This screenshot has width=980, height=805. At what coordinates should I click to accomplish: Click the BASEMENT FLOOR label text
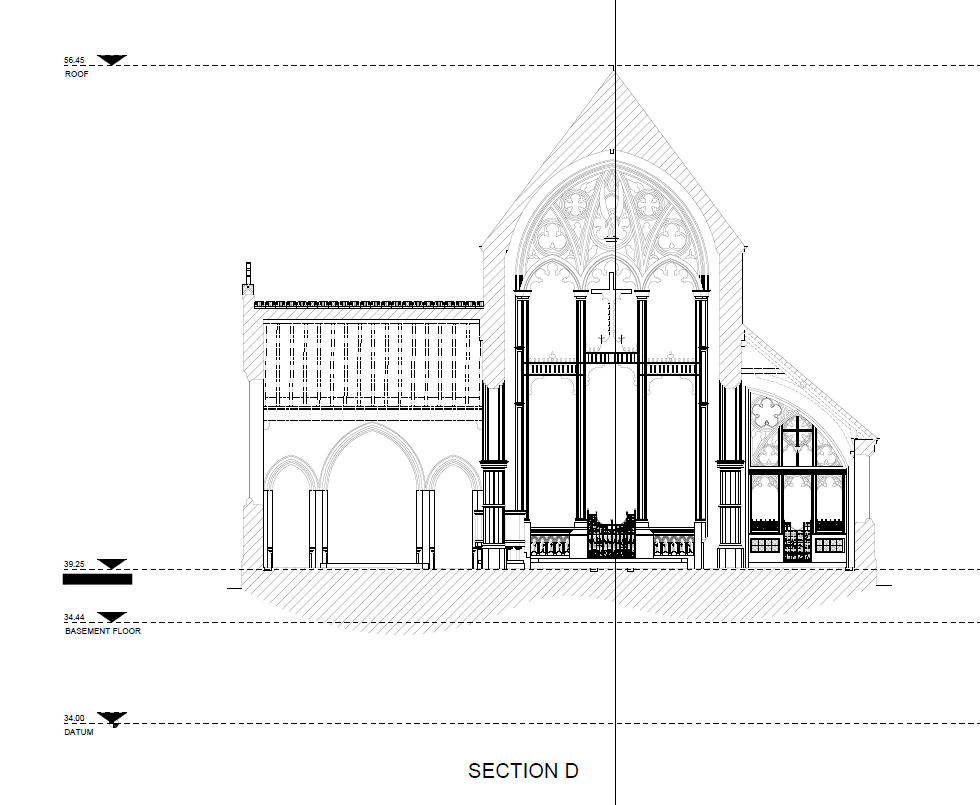(x=103, y=631)
